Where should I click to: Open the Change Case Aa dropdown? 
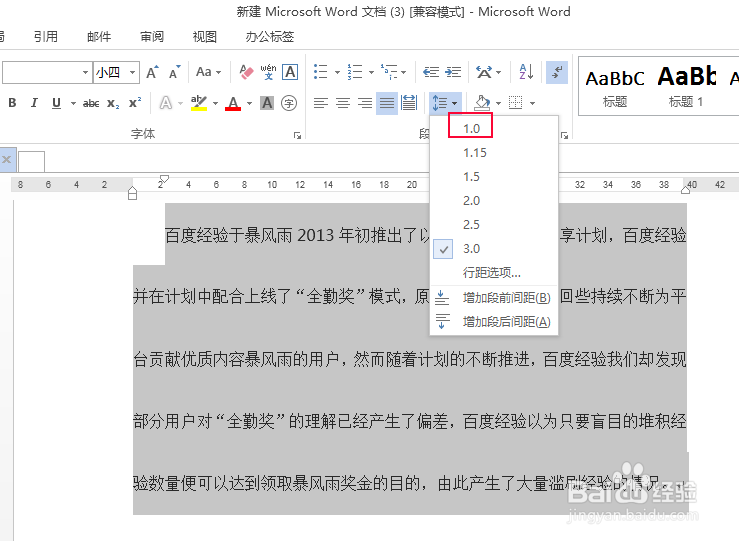click(x=208, y=72)
